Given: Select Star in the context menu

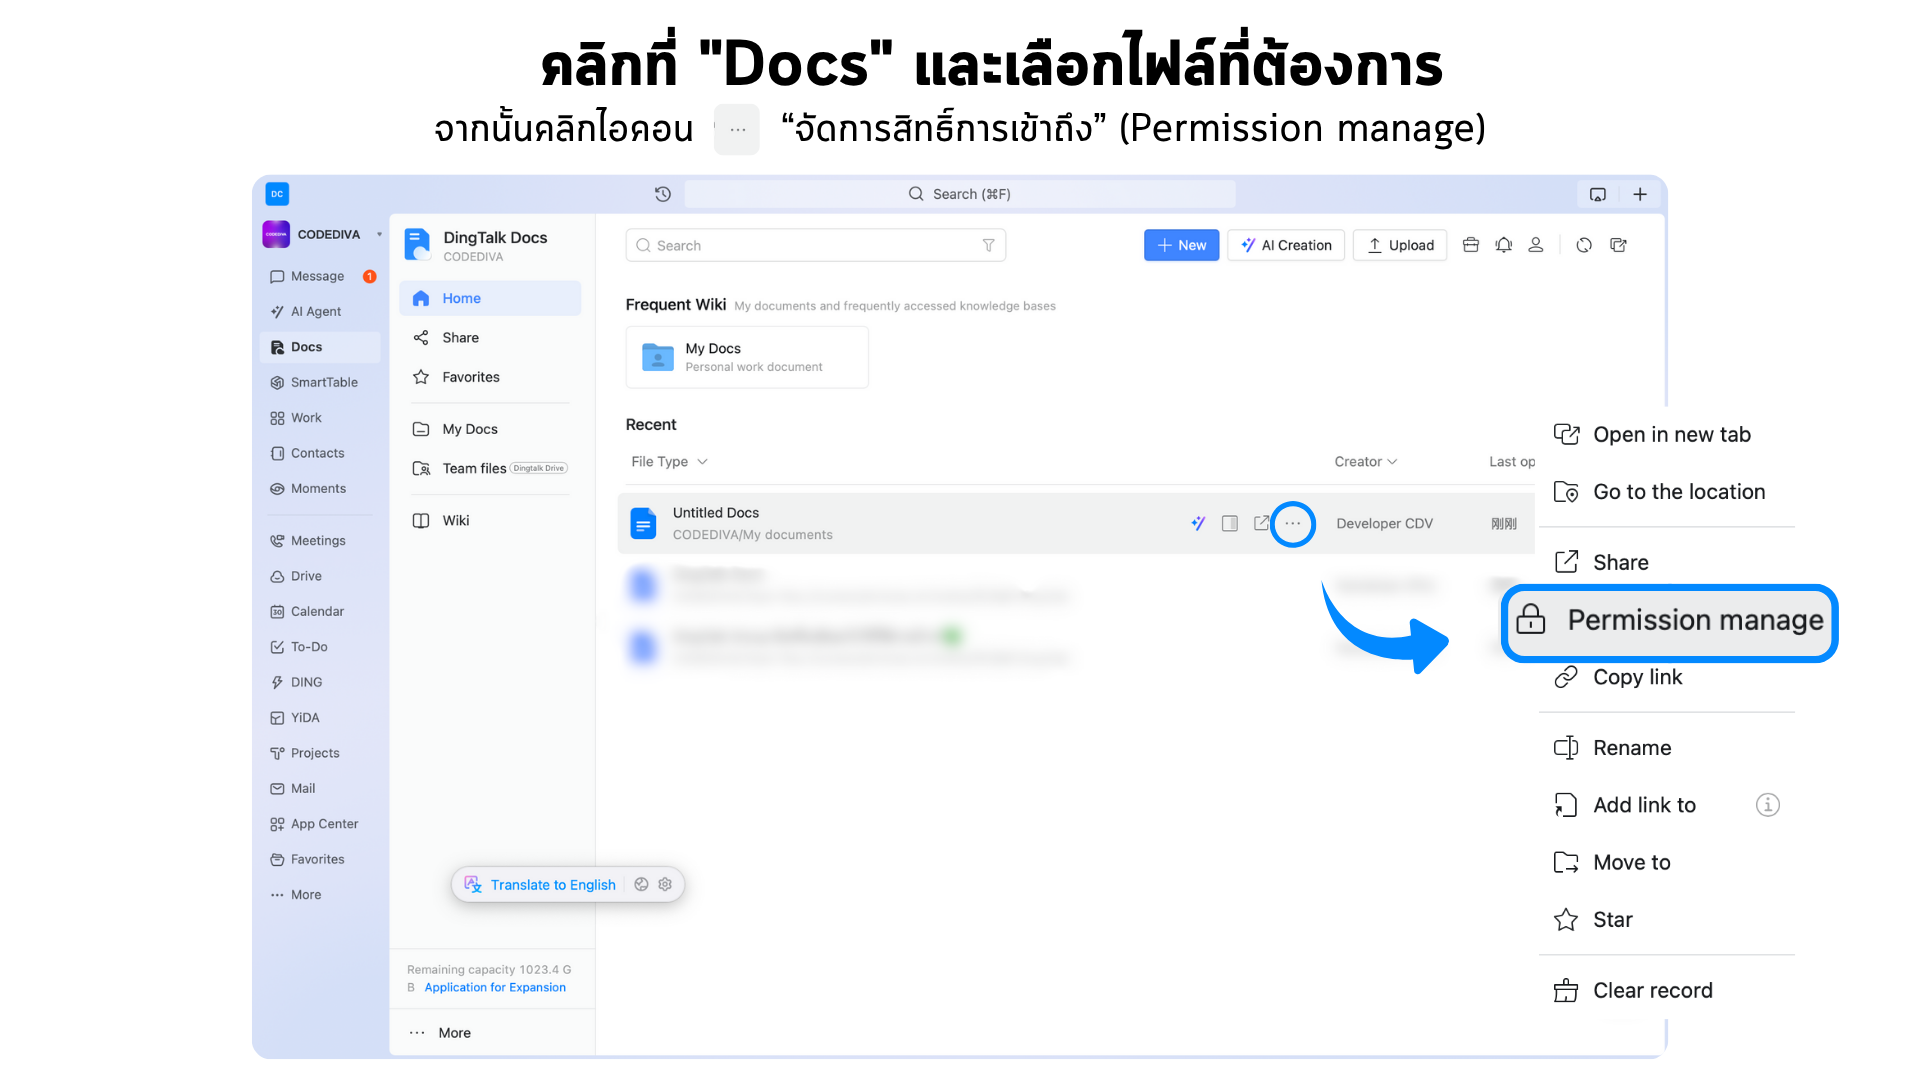Looking at the screenshot, I should click(x=1612, y=919).
